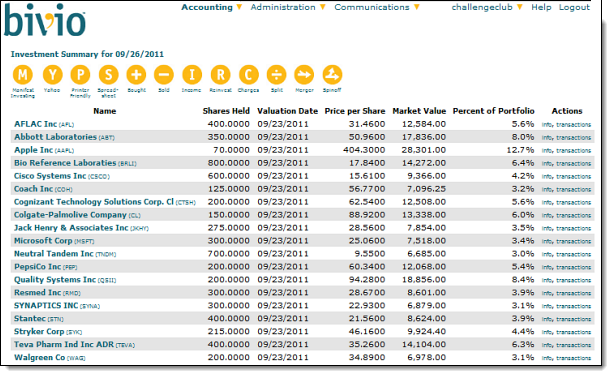Expand the Administration menu
Viewport: 612px width, 376px height.
pos(288,7)
